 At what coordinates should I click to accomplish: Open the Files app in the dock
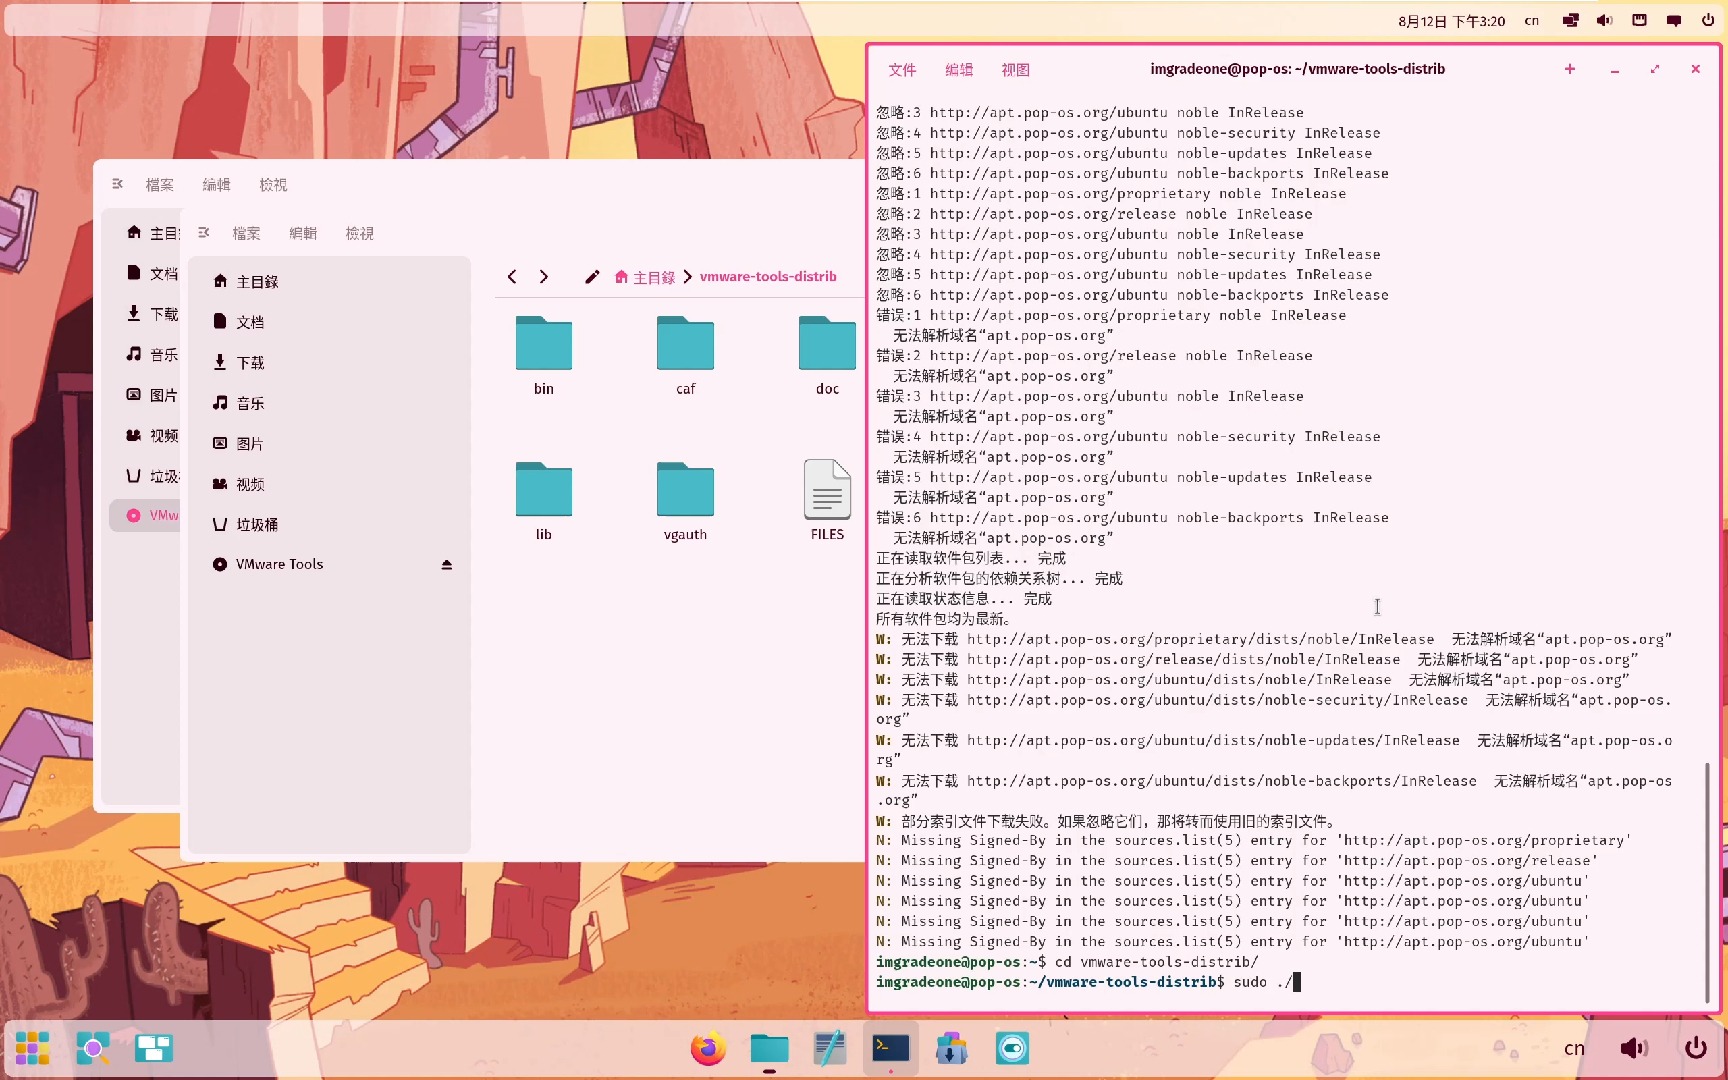tap(769, 1048)
